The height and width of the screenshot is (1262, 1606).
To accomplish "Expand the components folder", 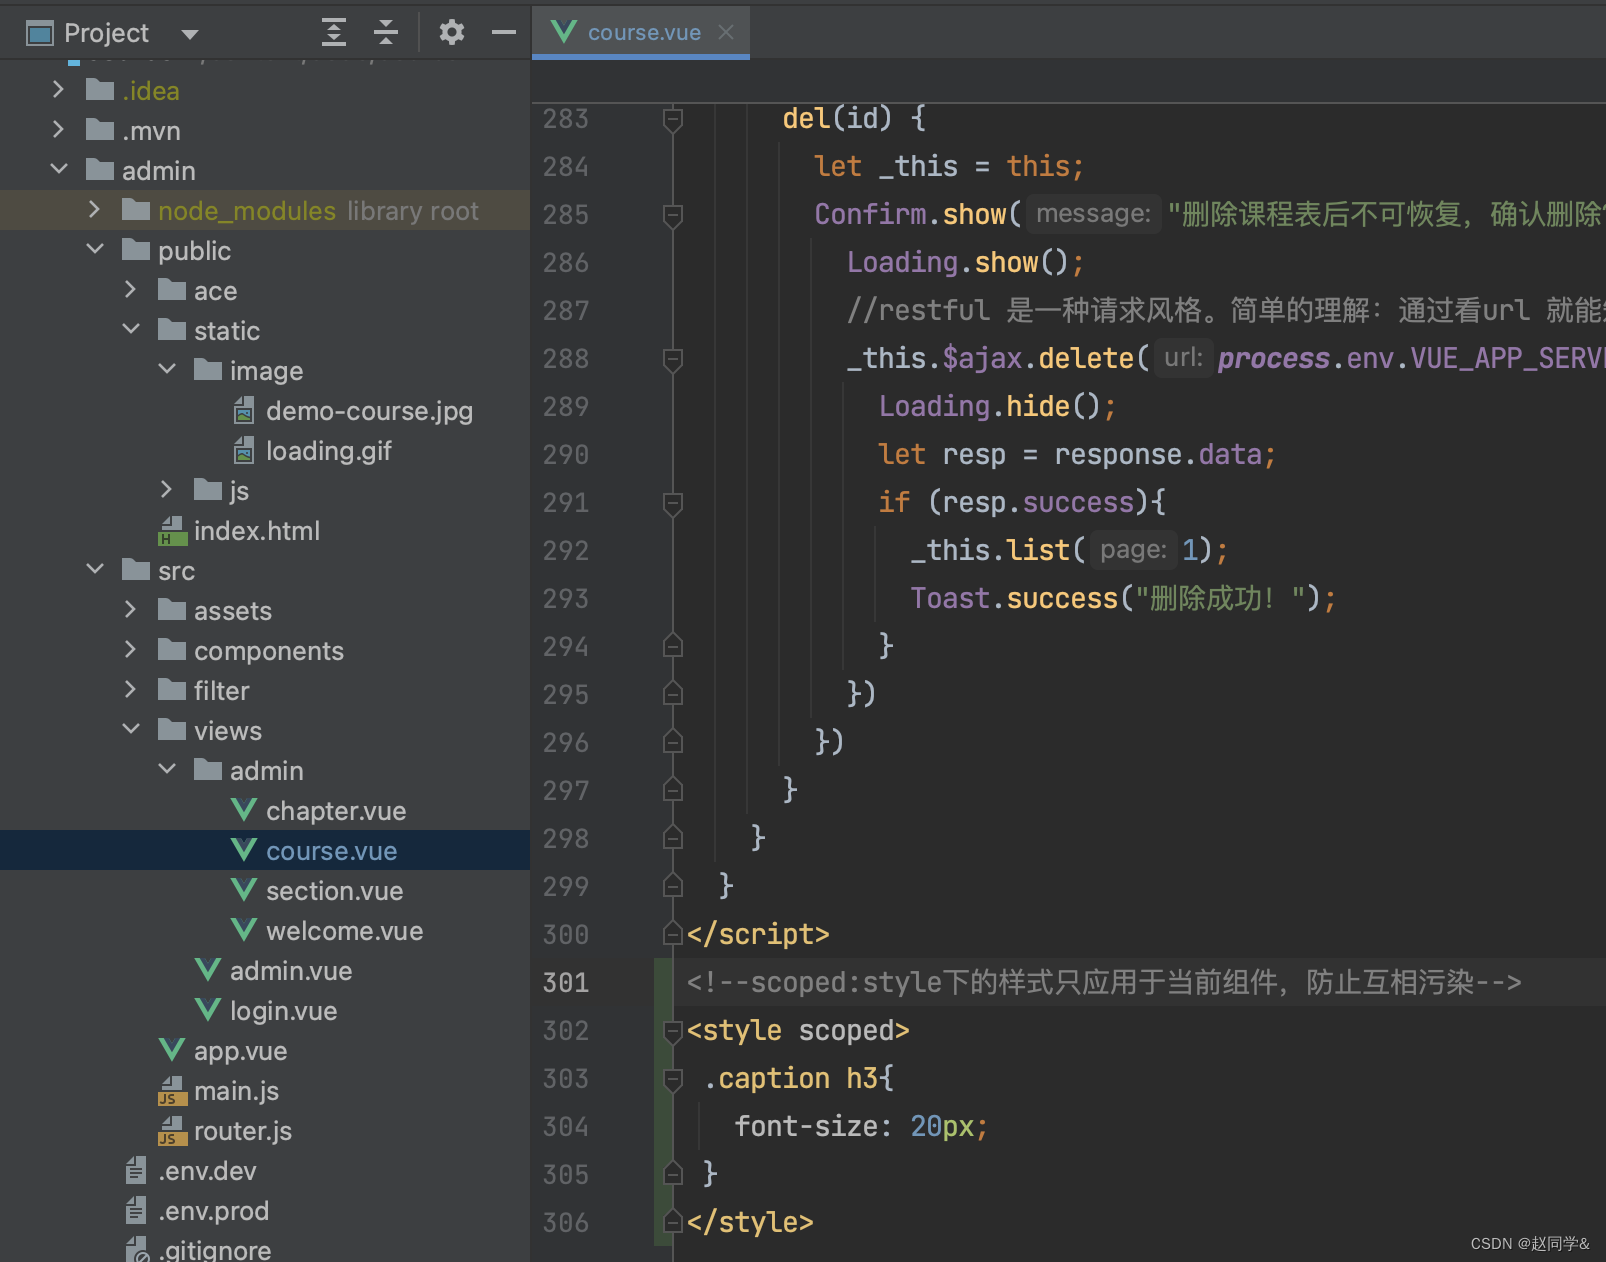I will point(130,650).
